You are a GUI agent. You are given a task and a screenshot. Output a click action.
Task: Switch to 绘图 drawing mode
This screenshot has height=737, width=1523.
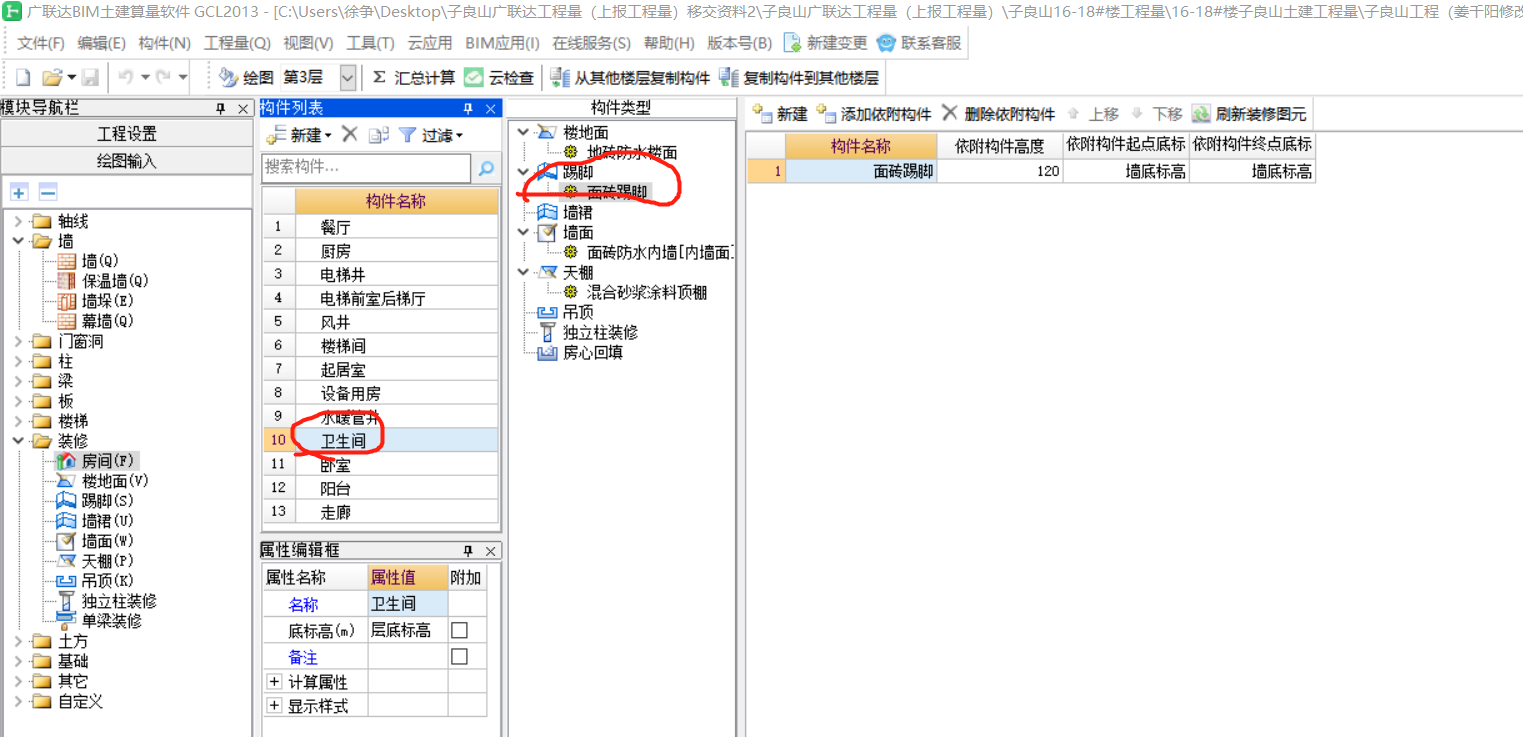(x=245, y=77)
